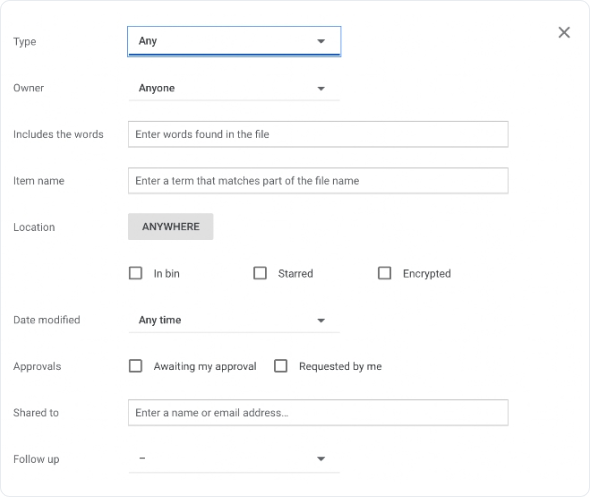The height and width of the screenshot is (497, 590).
Task: Expand the Follow up dropdown
Action: (234, 459)
